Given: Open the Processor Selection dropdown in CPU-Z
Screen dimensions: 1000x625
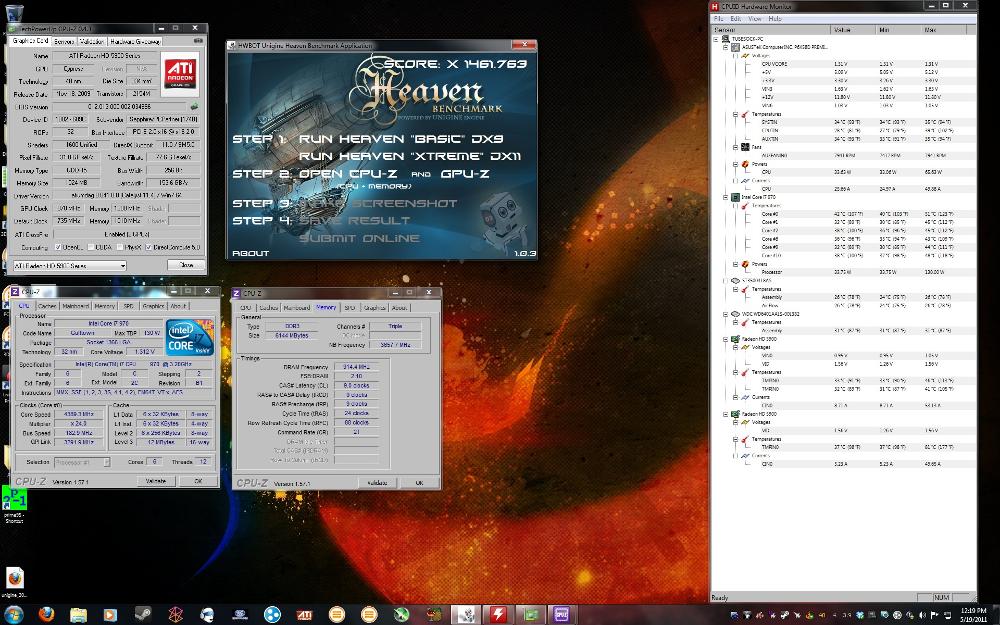Looking at the screenshot, I should (x=82, y=462).
